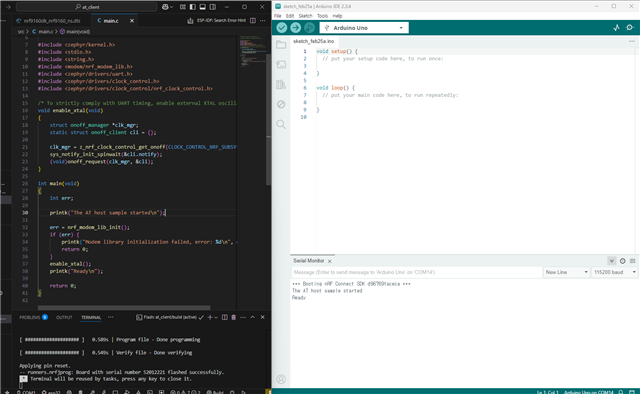The width and height of the screenshot is (640, 394).
Task: Click ESP-IDF Search Error Hint button
Action: (221, 20)
